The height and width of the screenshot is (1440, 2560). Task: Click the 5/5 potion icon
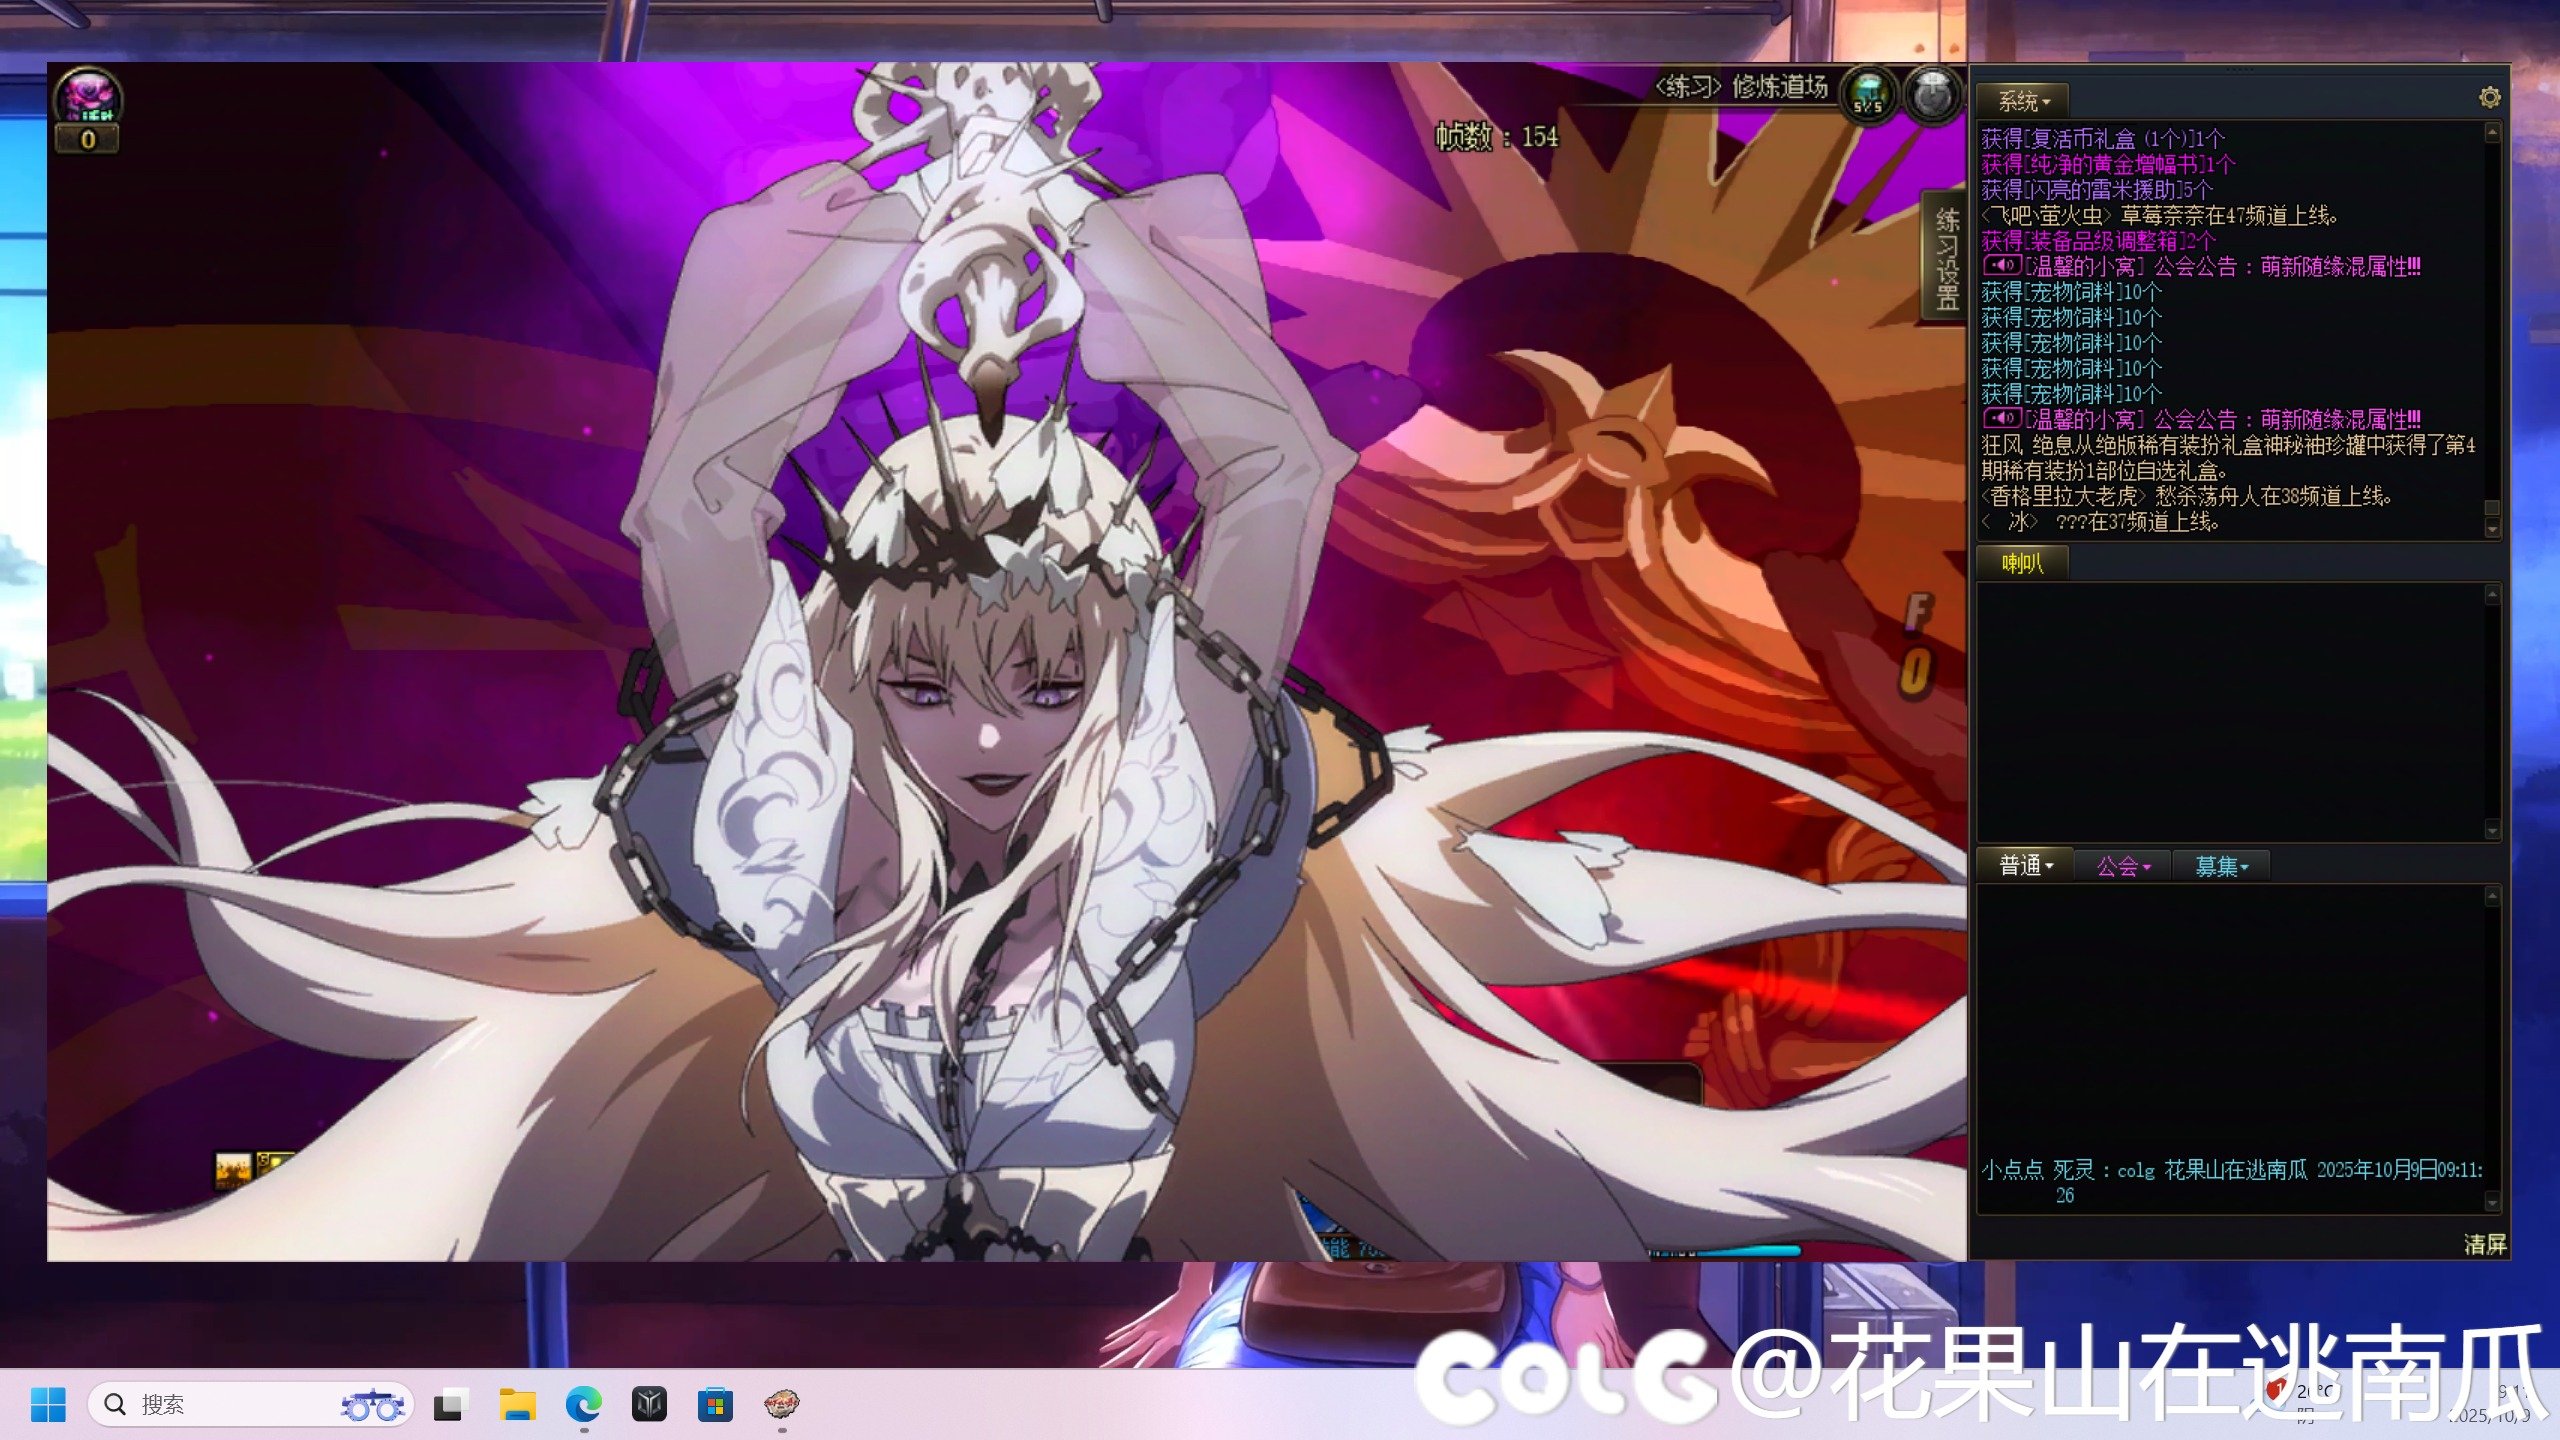[1868, 95]
